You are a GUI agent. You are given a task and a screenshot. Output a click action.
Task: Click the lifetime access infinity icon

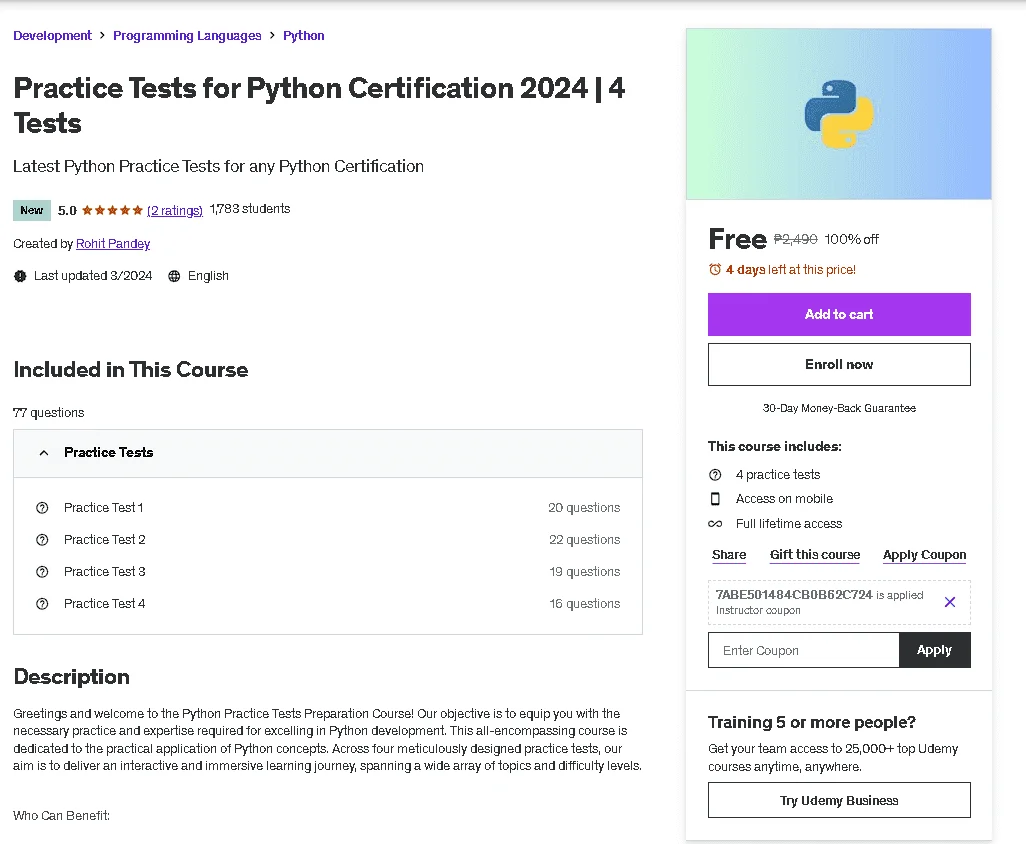click(715, 523)
